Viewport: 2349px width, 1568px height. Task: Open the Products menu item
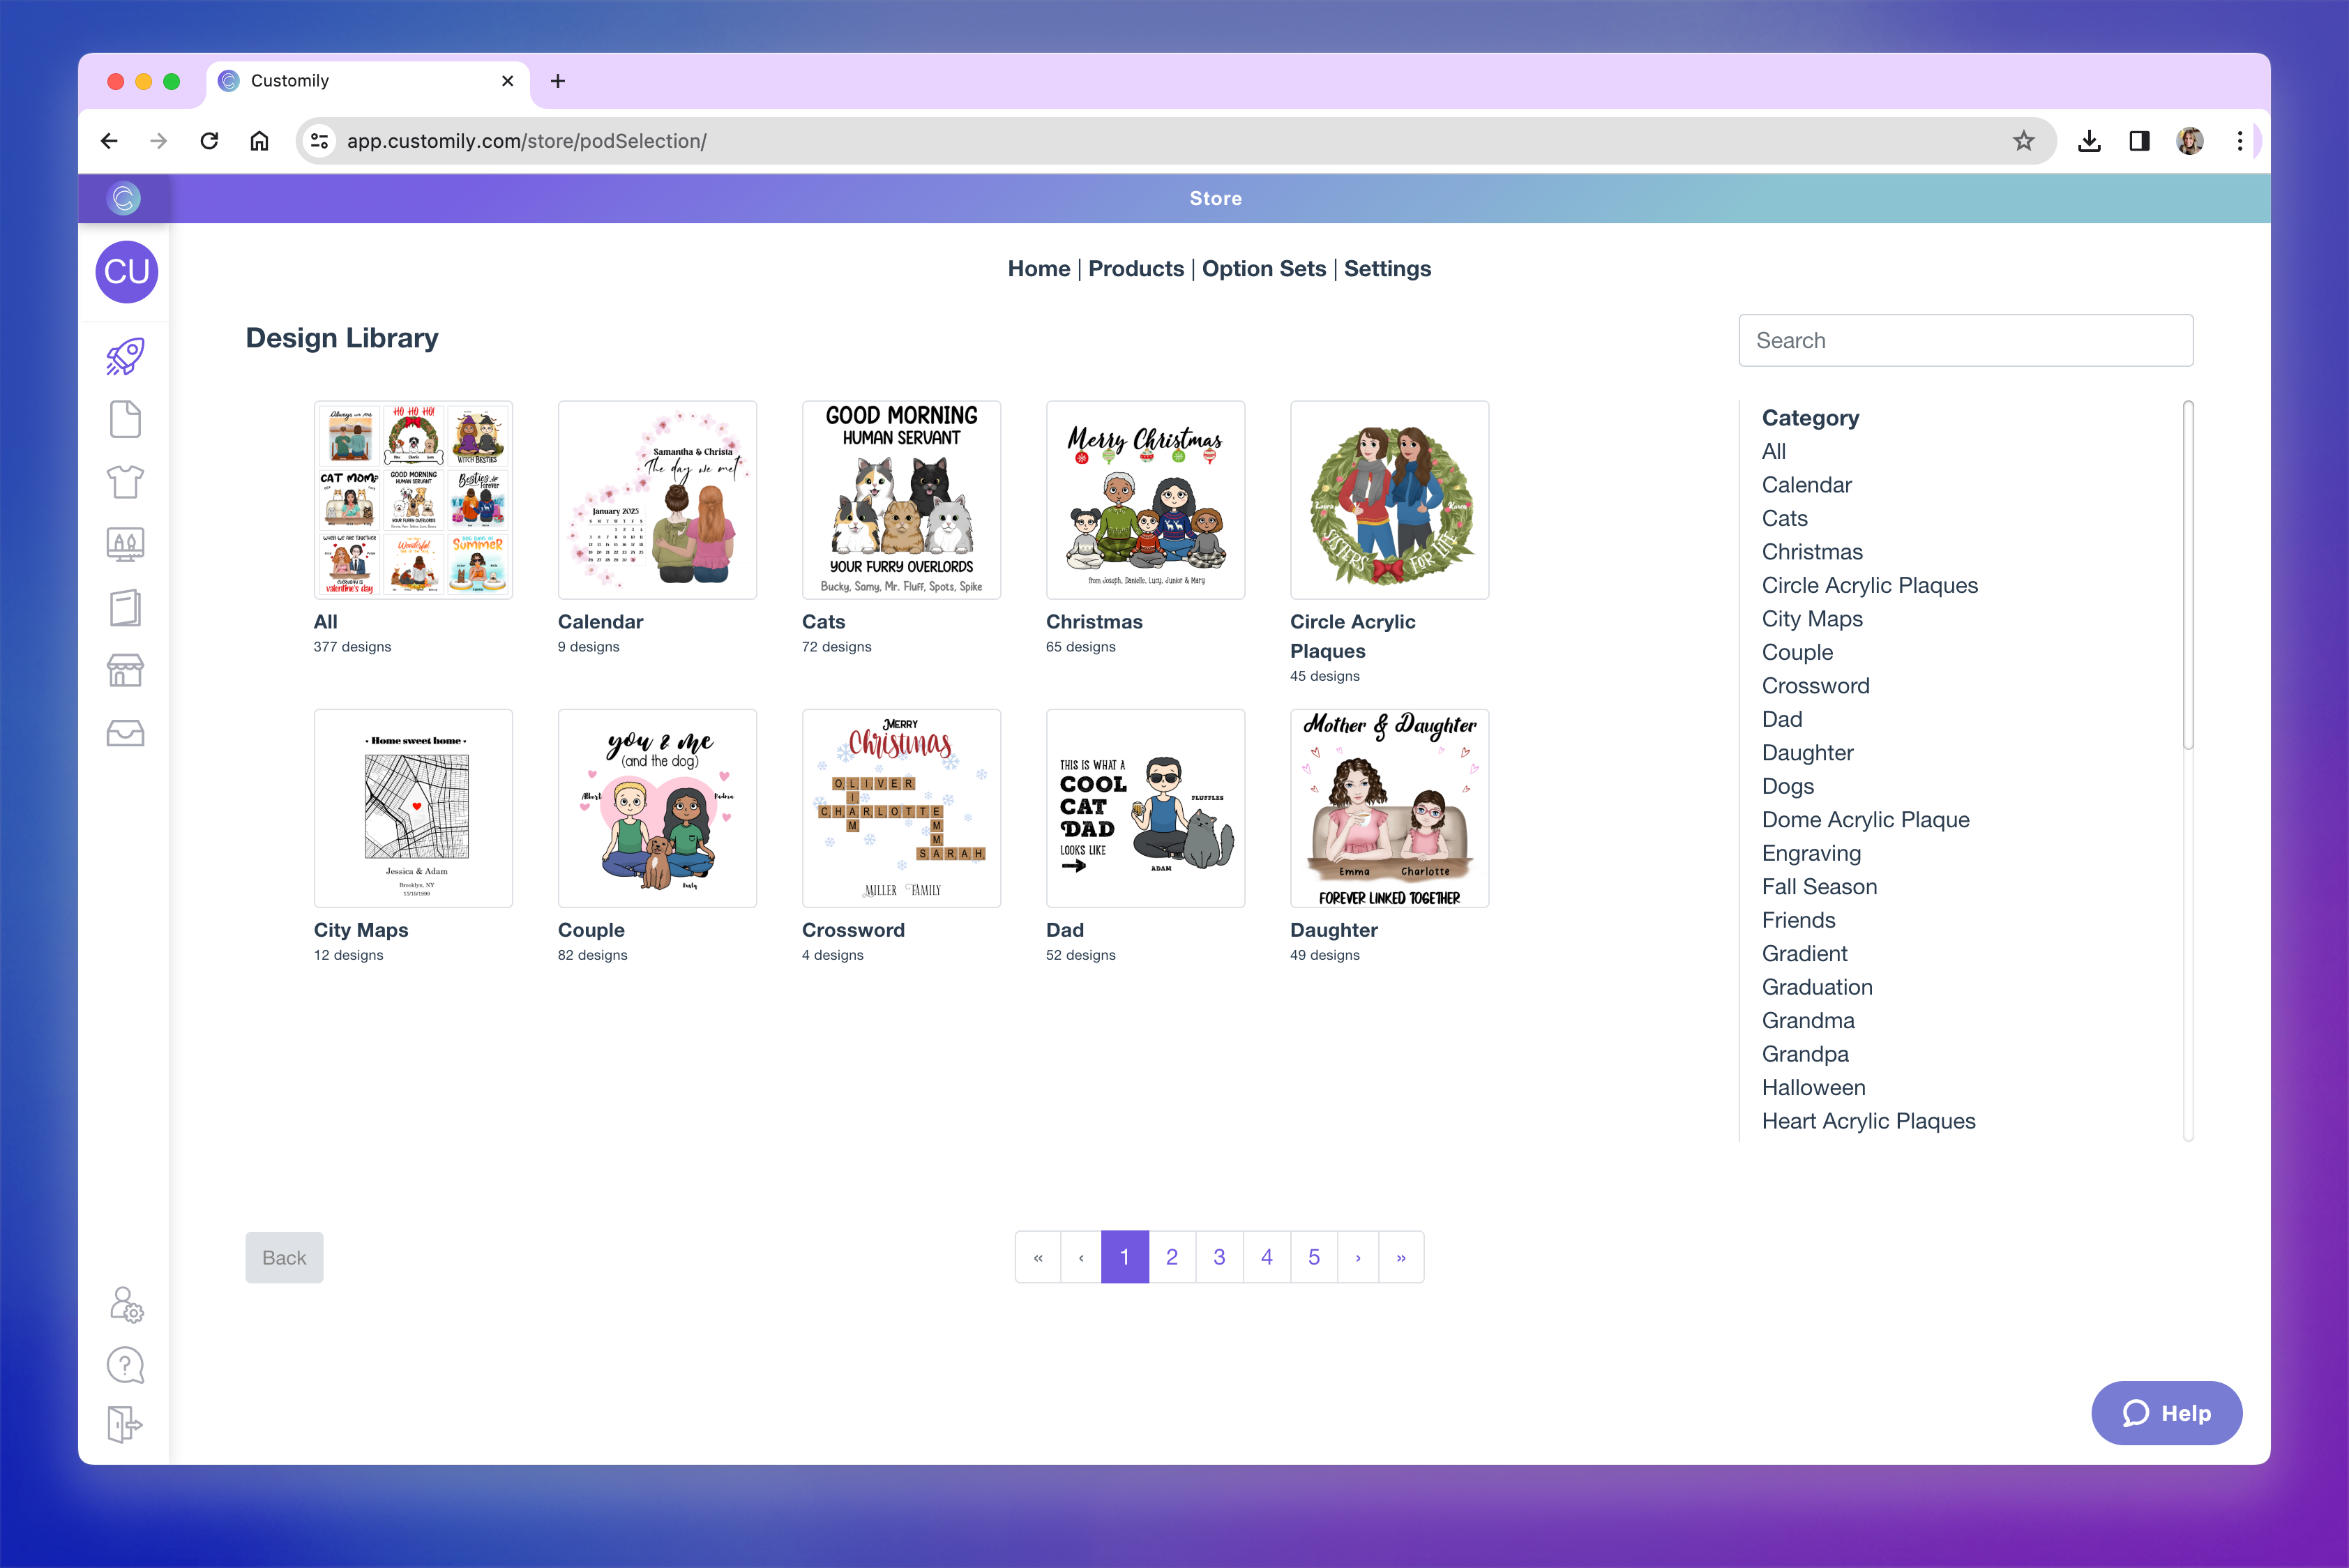coord(1136,268)
